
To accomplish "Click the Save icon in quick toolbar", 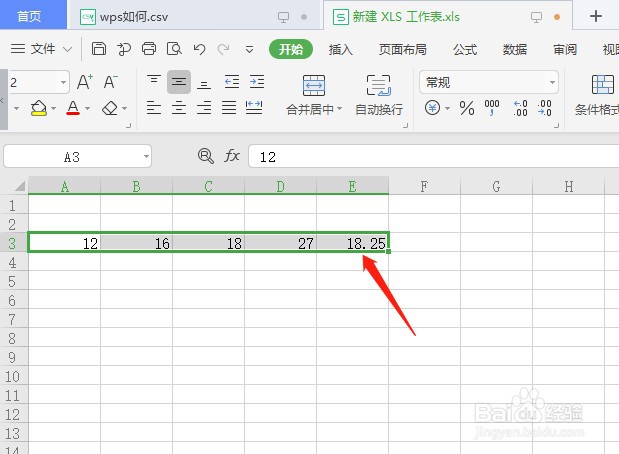I will (x=99, y=49).
